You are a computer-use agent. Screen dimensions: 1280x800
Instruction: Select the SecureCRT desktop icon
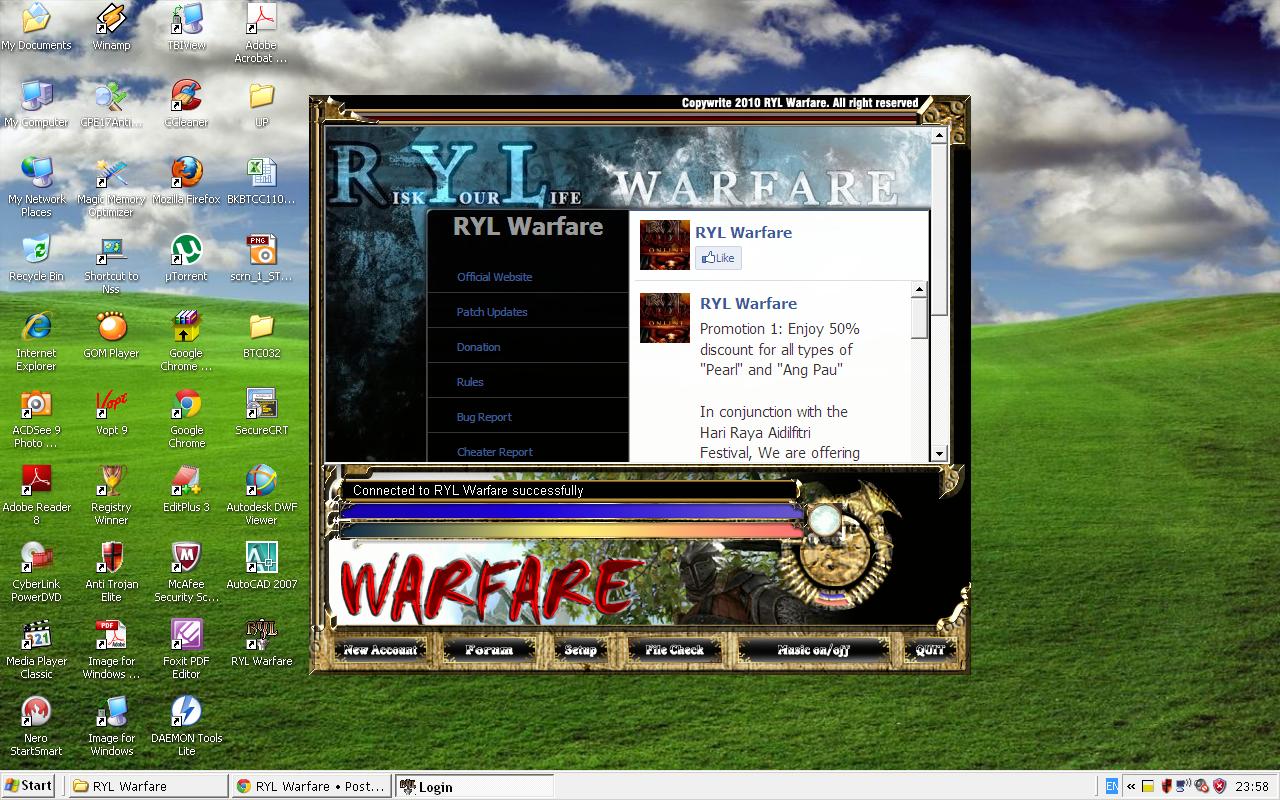(261, 412)
